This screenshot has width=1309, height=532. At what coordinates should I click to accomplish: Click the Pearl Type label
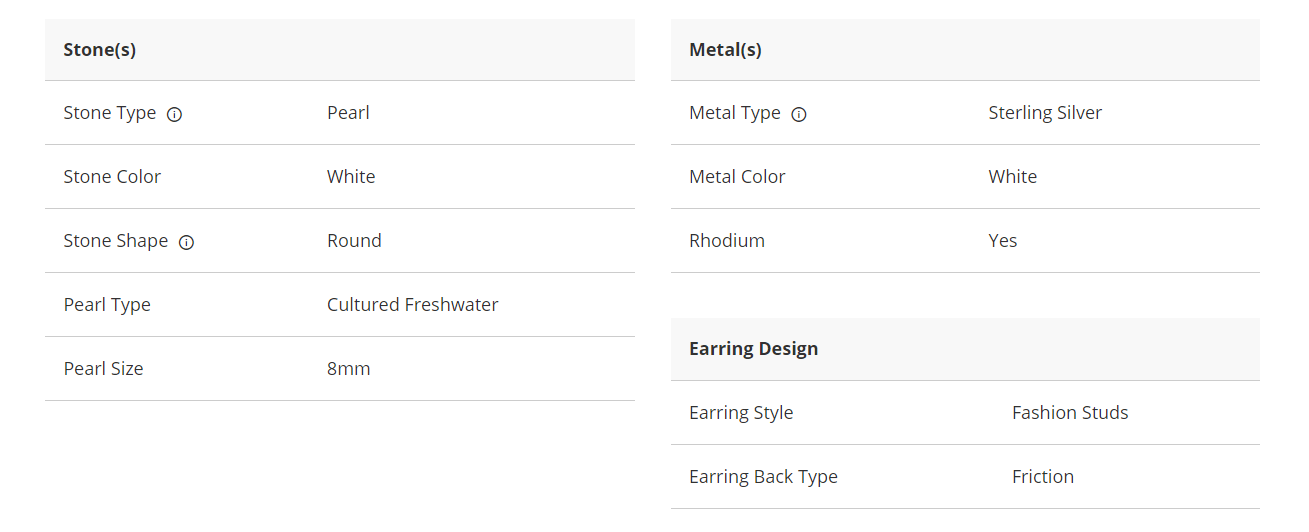(107, 305)
